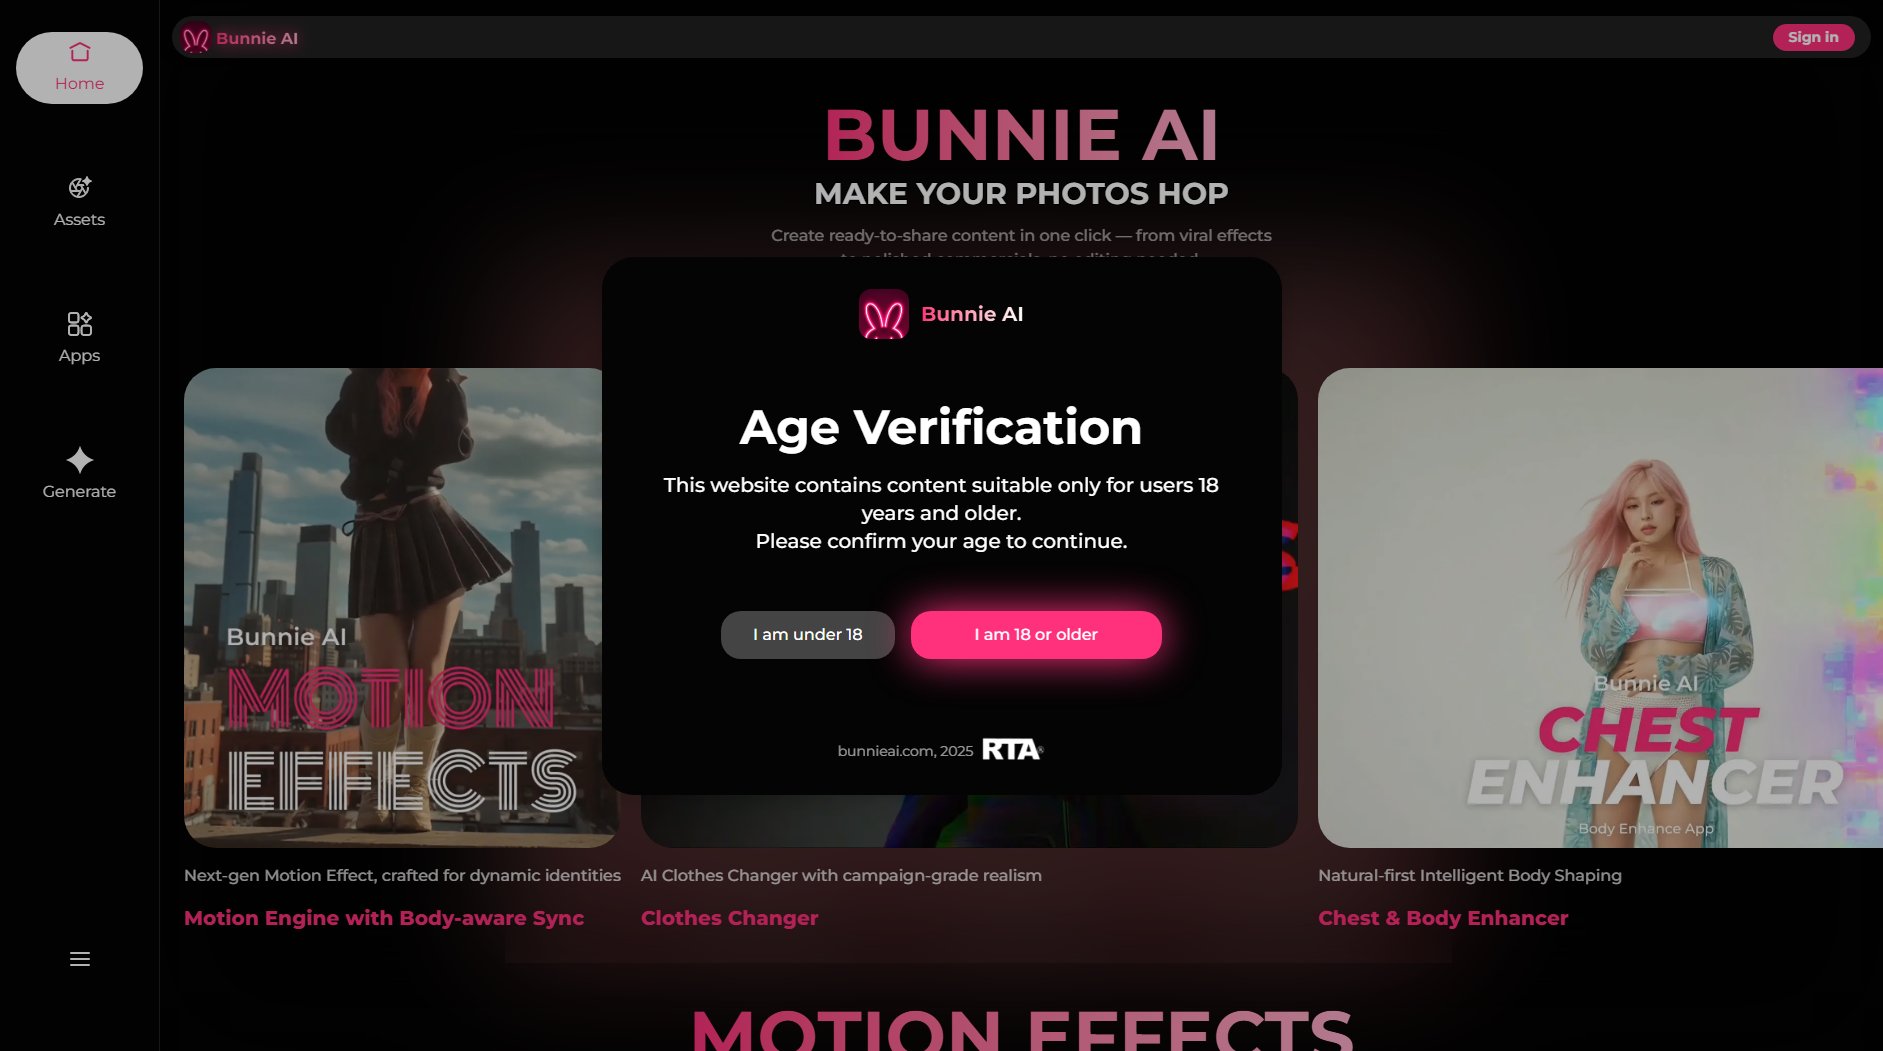This screenshot has height=1051, width=1883.
Task: Click the Bunnie AI rabbit logo in header
Action: (x=196, y=38)
